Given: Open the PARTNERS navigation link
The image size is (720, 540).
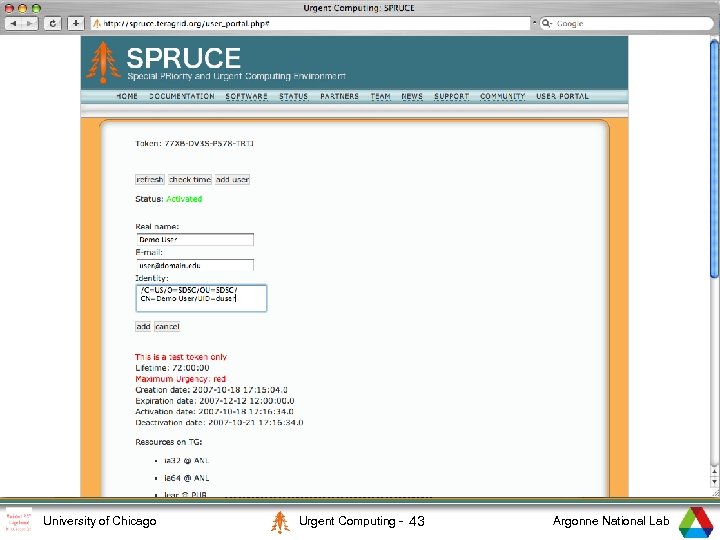Looking at the screenshot, I should point(339,96).
